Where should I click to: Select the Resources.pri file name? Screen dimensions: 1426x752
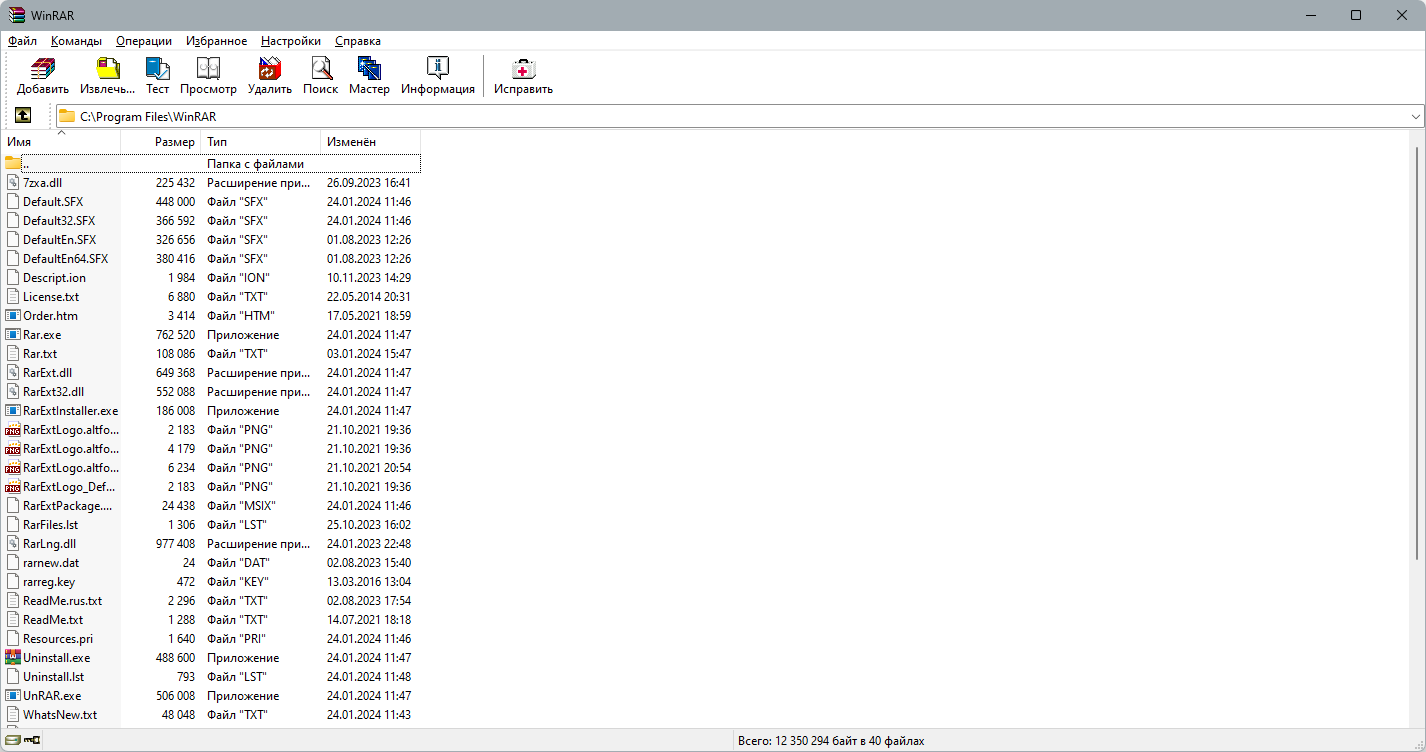[58, 639]
